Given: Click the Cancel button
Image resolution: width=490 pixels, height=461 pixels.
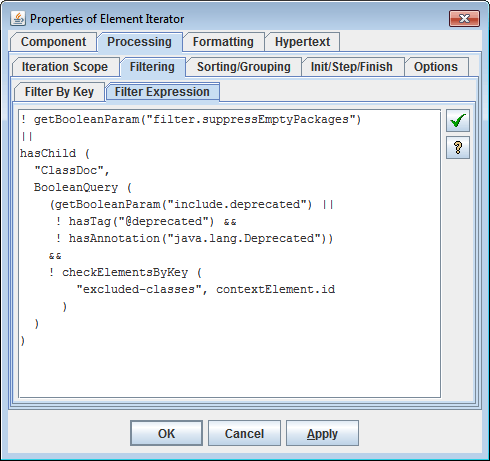Looking at the screenshot, I should [x=244, y=433].
